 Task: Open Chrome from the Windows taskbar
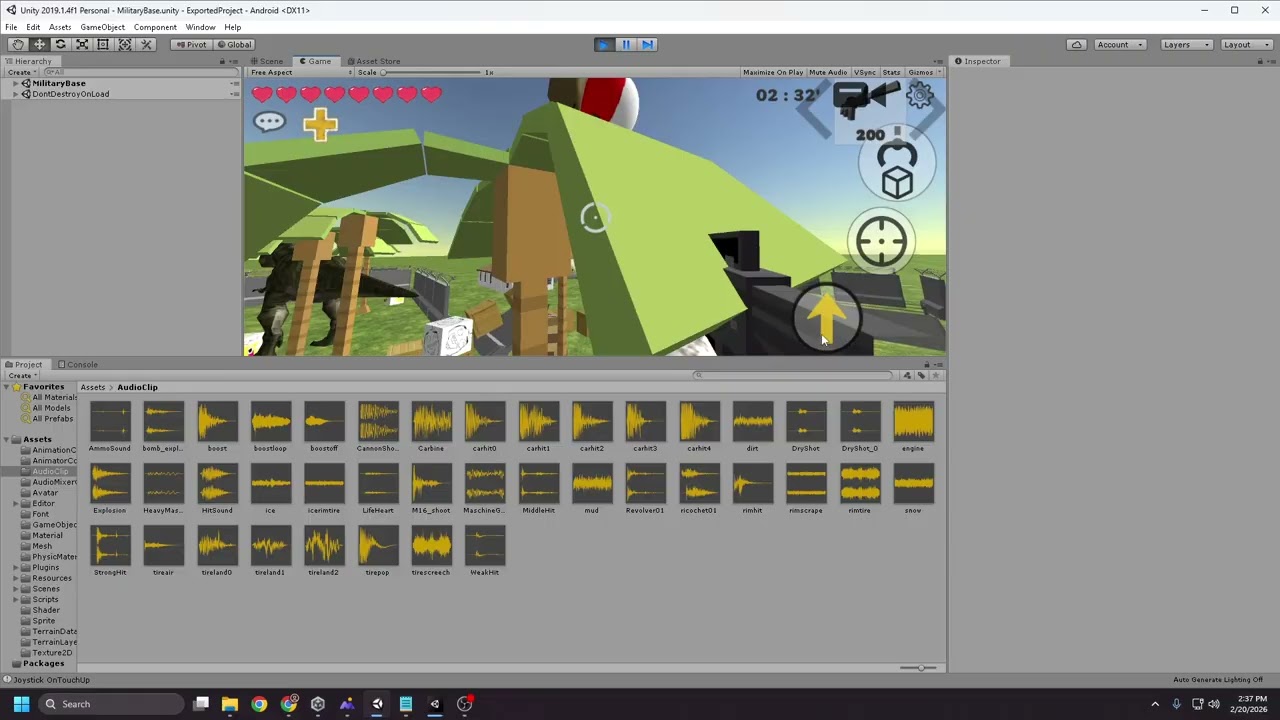pyautogui.click(x=259, y=704)
